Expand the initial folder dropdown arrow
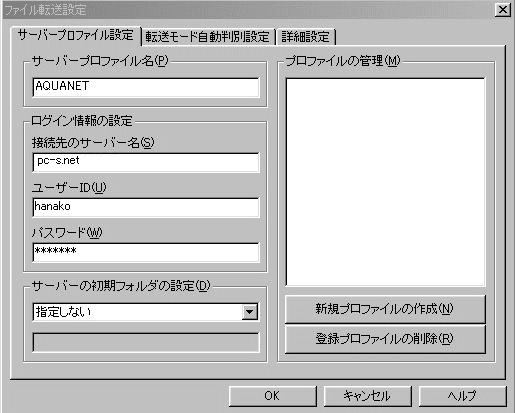 click(249, 312)
